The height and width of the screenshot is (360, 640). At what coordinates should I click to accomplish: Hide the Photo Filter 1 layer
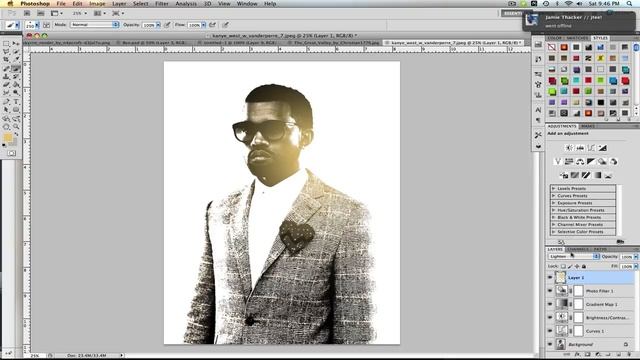pyautogui.click(x=550, y=291)
